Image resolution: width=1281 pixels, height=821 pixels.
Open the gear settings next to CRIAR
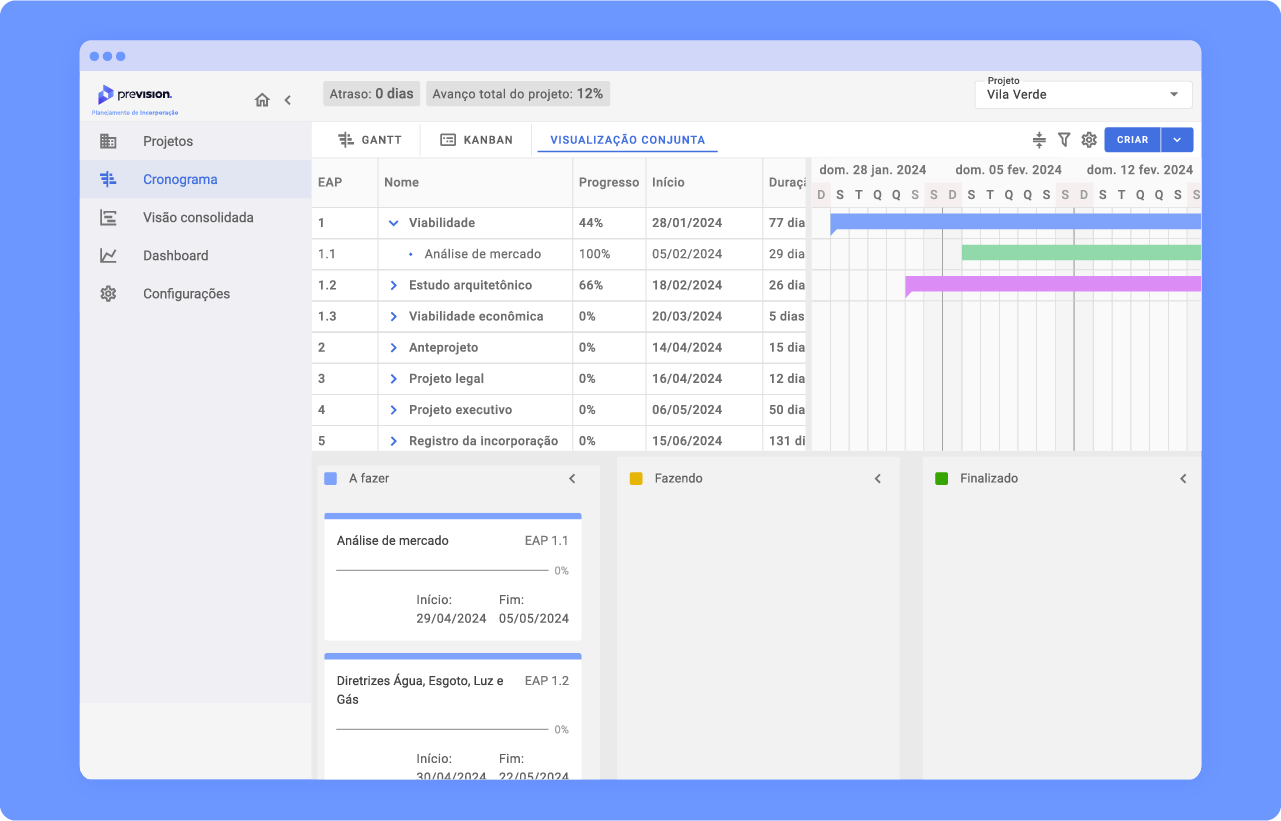[x=1089, y=140]
